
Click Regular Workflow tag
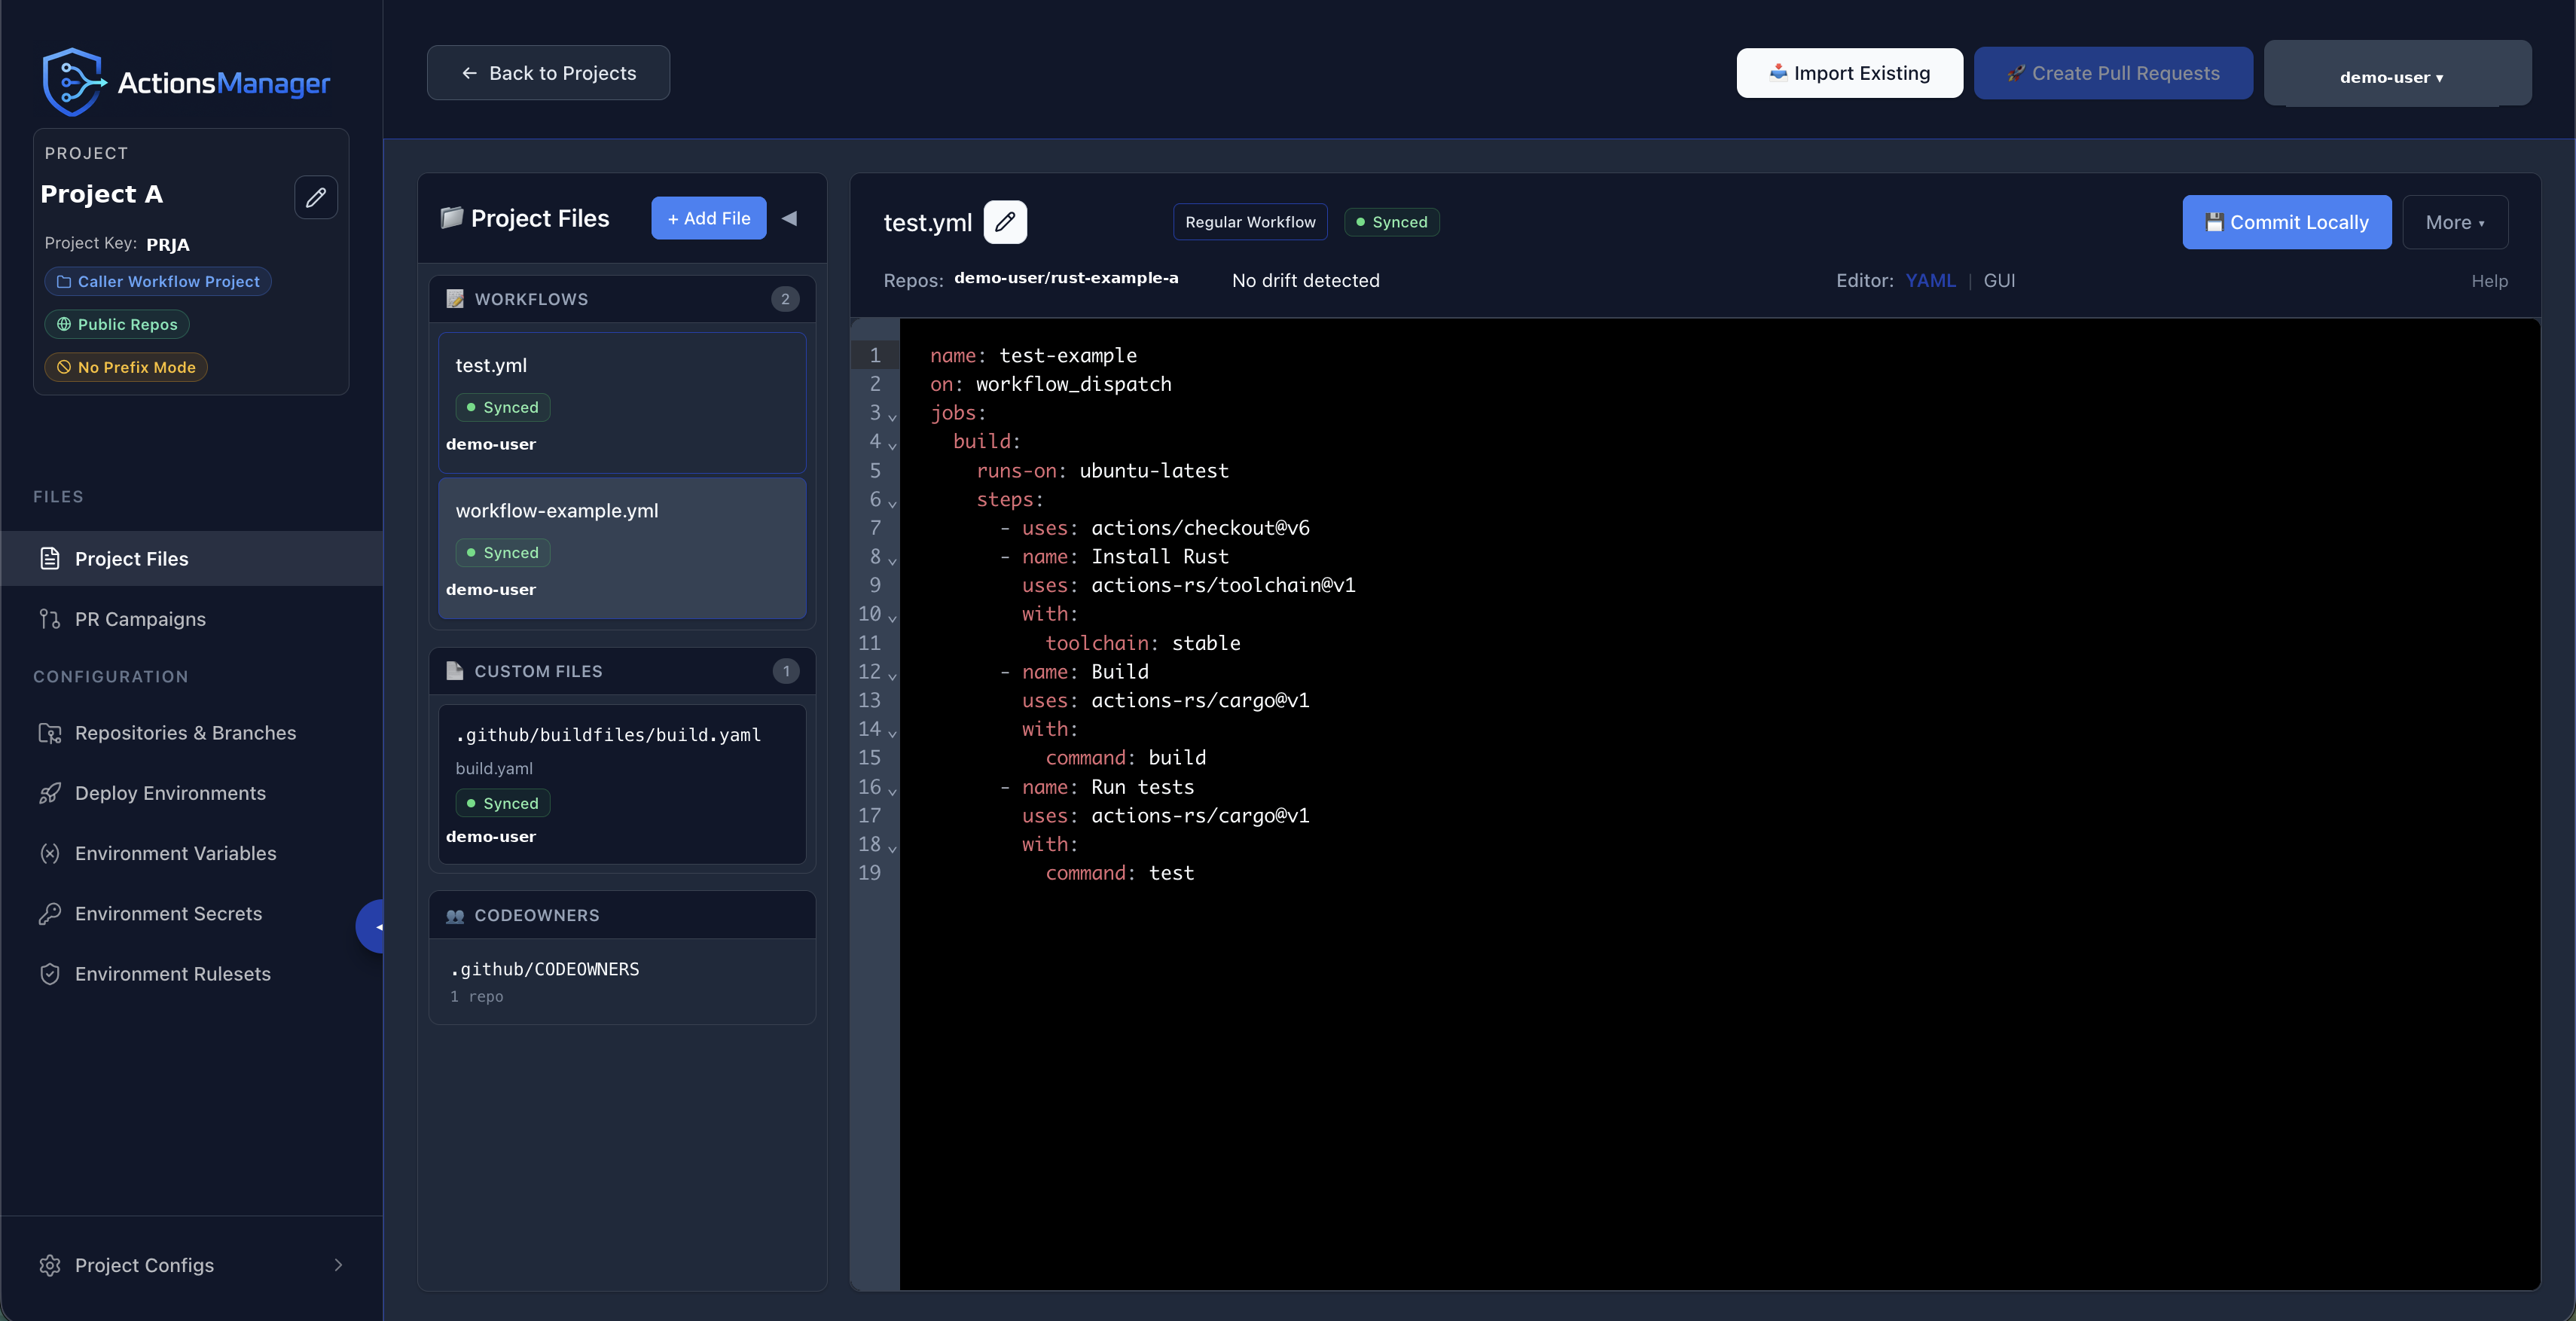coord(1250,222)
